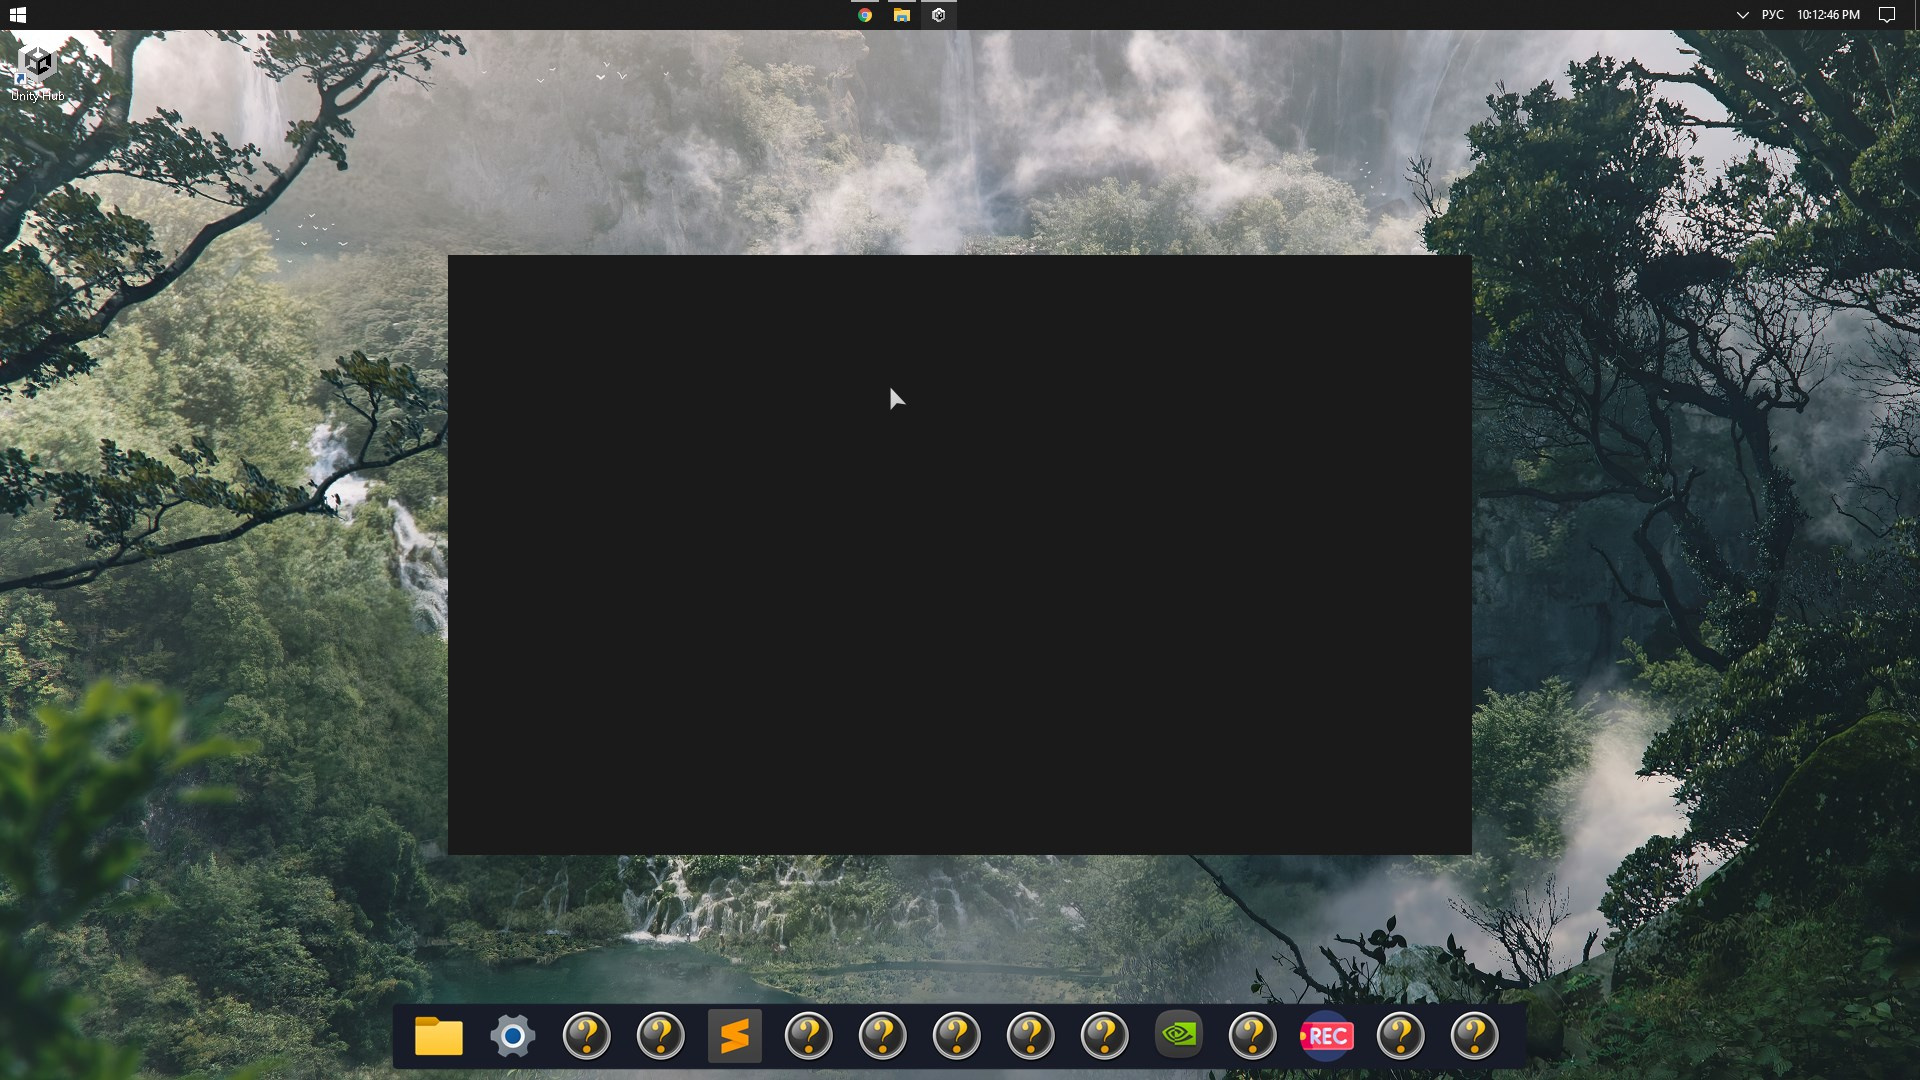Screen dimensions: 1920x1080
Task: Open the yellow folder icon in the dock
Action: [439, 1036]
